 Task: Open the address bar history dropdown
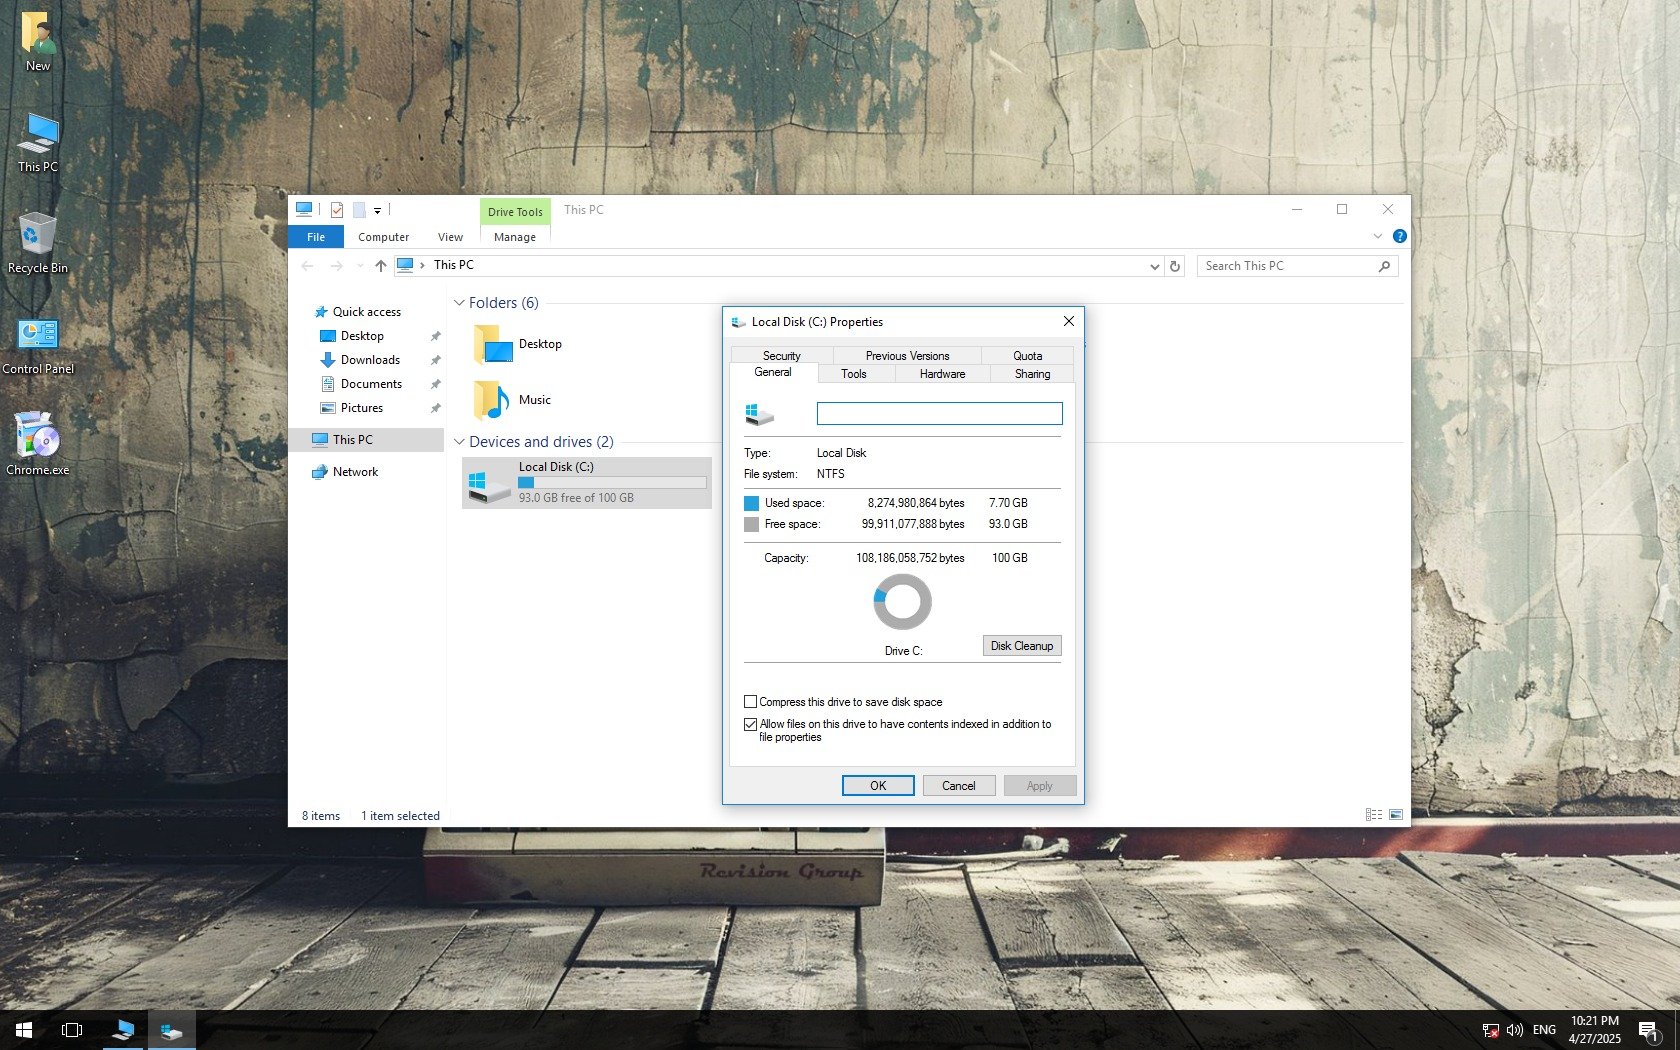[1154, 266]
